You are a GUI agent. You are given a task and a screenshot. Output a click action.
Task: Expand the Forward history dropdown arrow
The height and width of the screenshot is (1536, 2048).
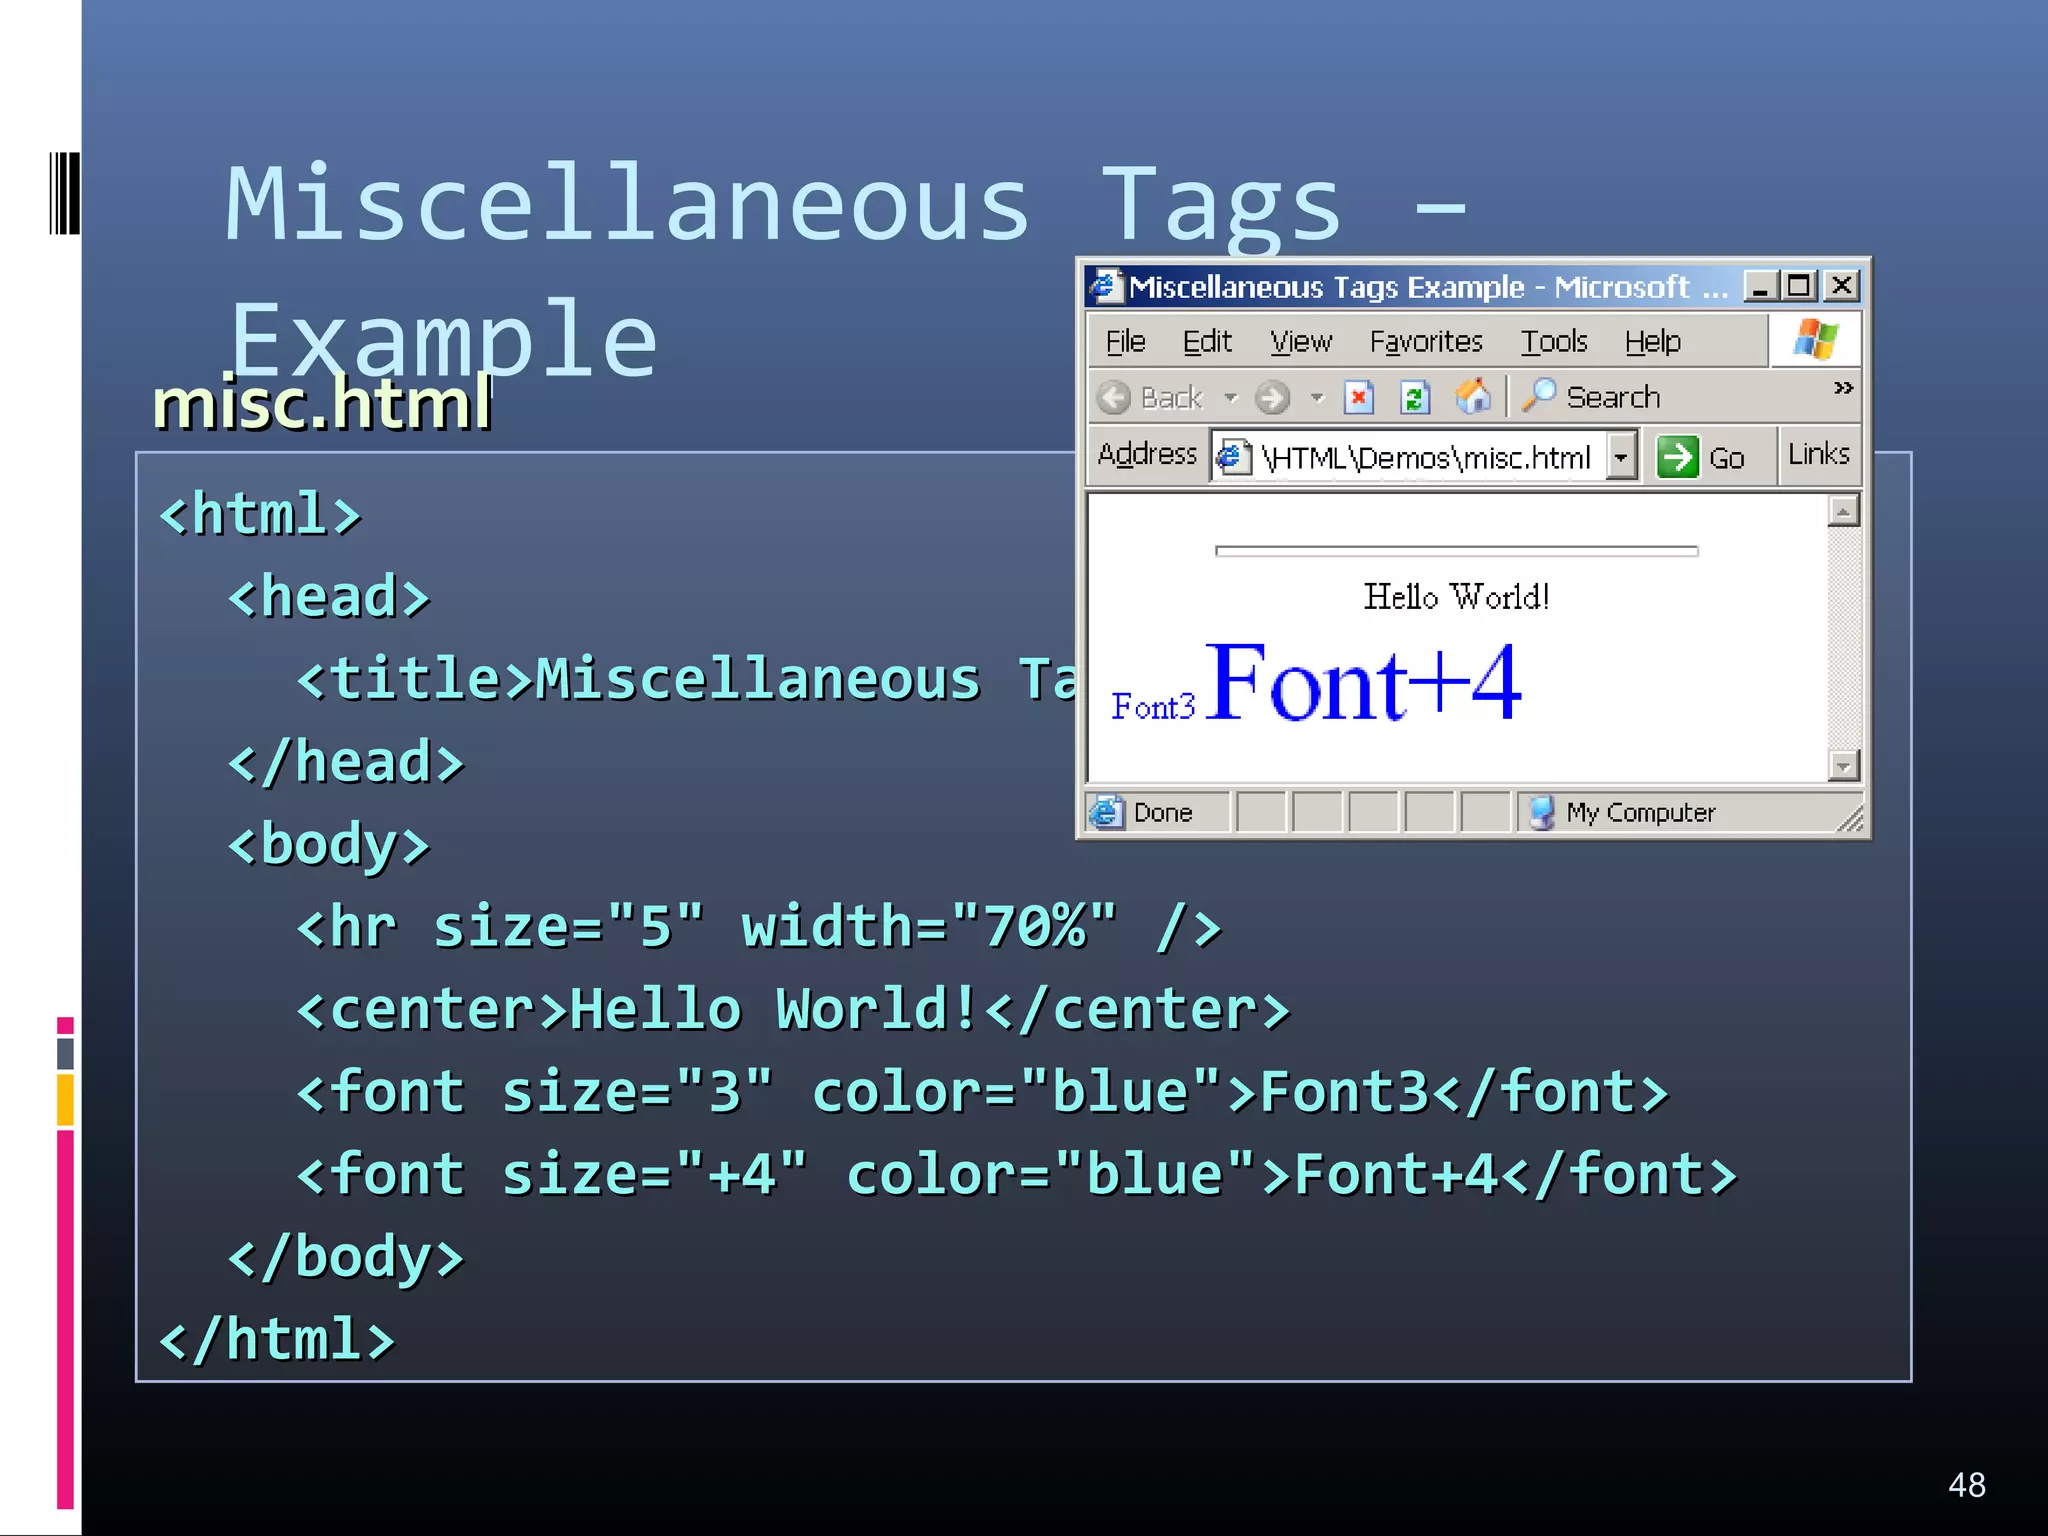(x=1317, y=397)
